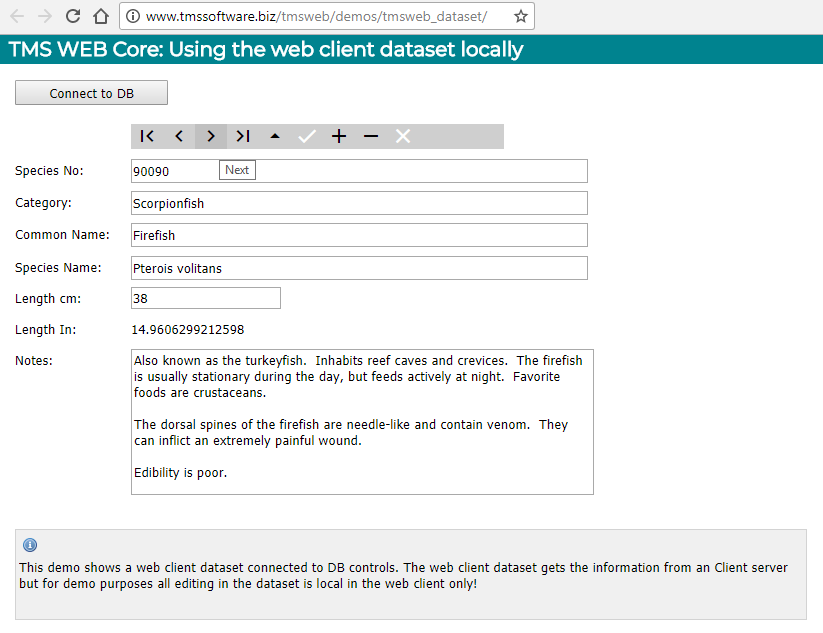The height and width of the screenshot is (633, 823).
Task: Bookmark this page with the star
Action: click(521, 16)
